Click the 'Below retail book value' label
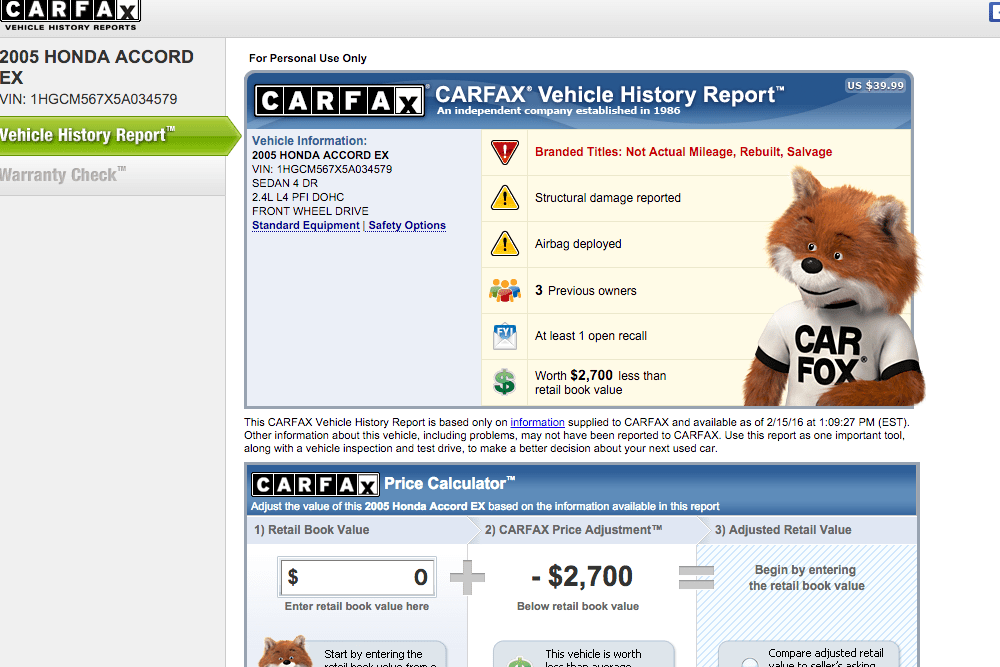This screenshot has width=1000, height=667. point(578,606)
